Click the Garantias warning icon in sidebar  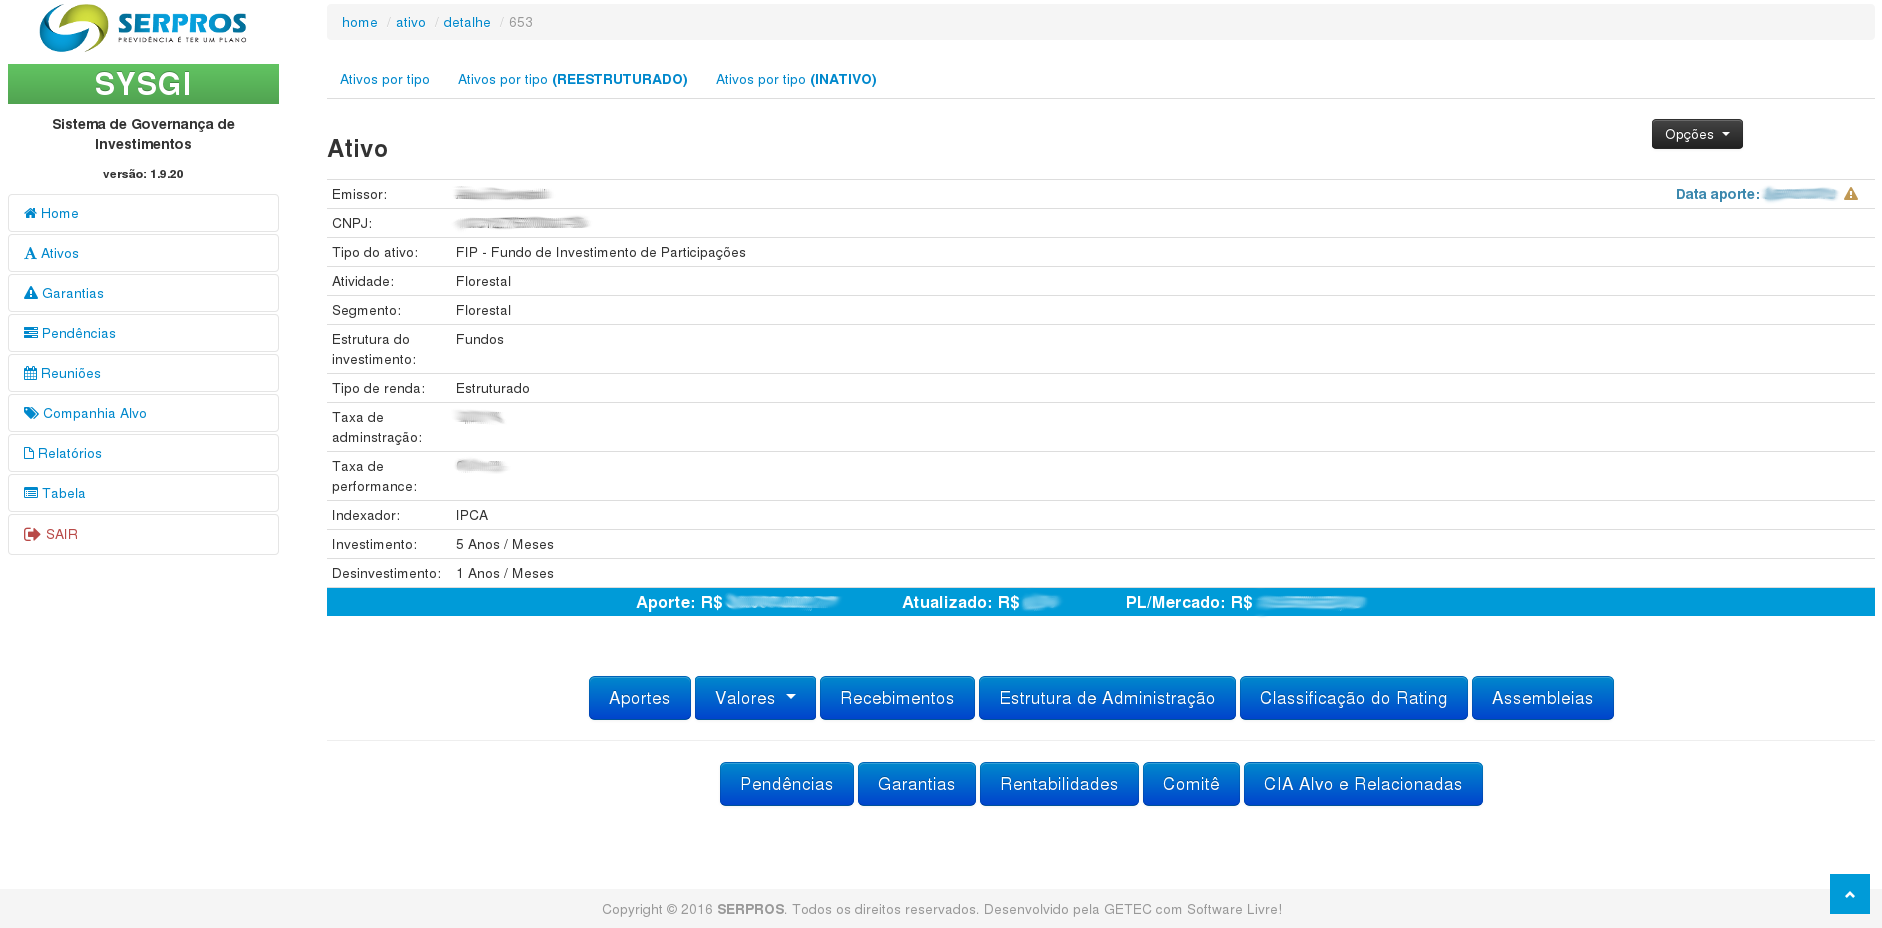click(31, 293)
